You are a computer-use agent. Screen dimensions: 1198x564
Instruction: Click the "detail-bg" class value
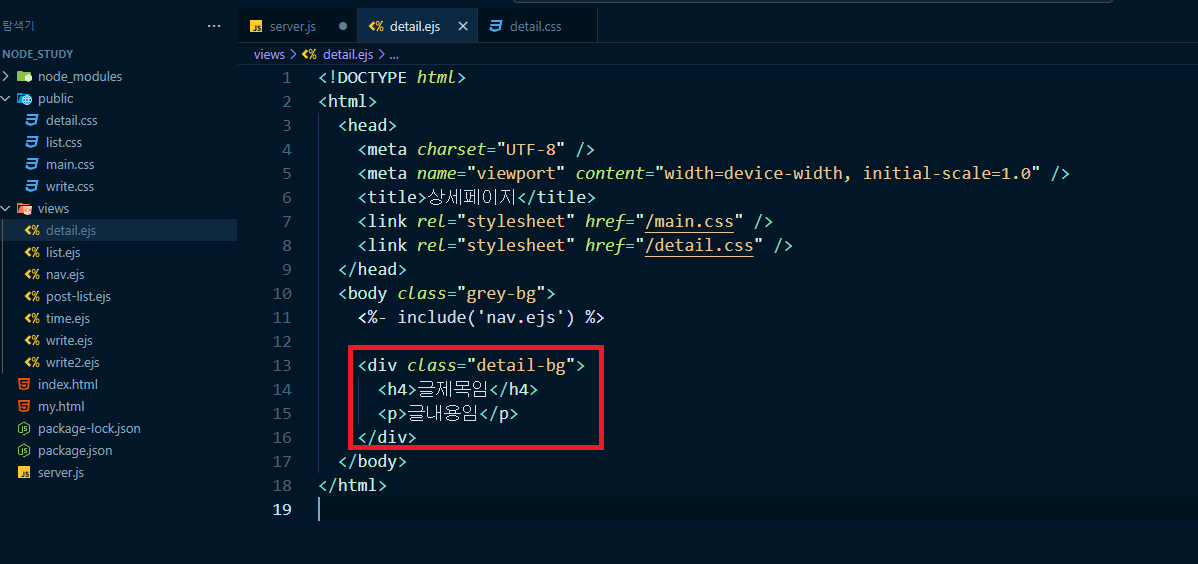(x=520, y=365)
